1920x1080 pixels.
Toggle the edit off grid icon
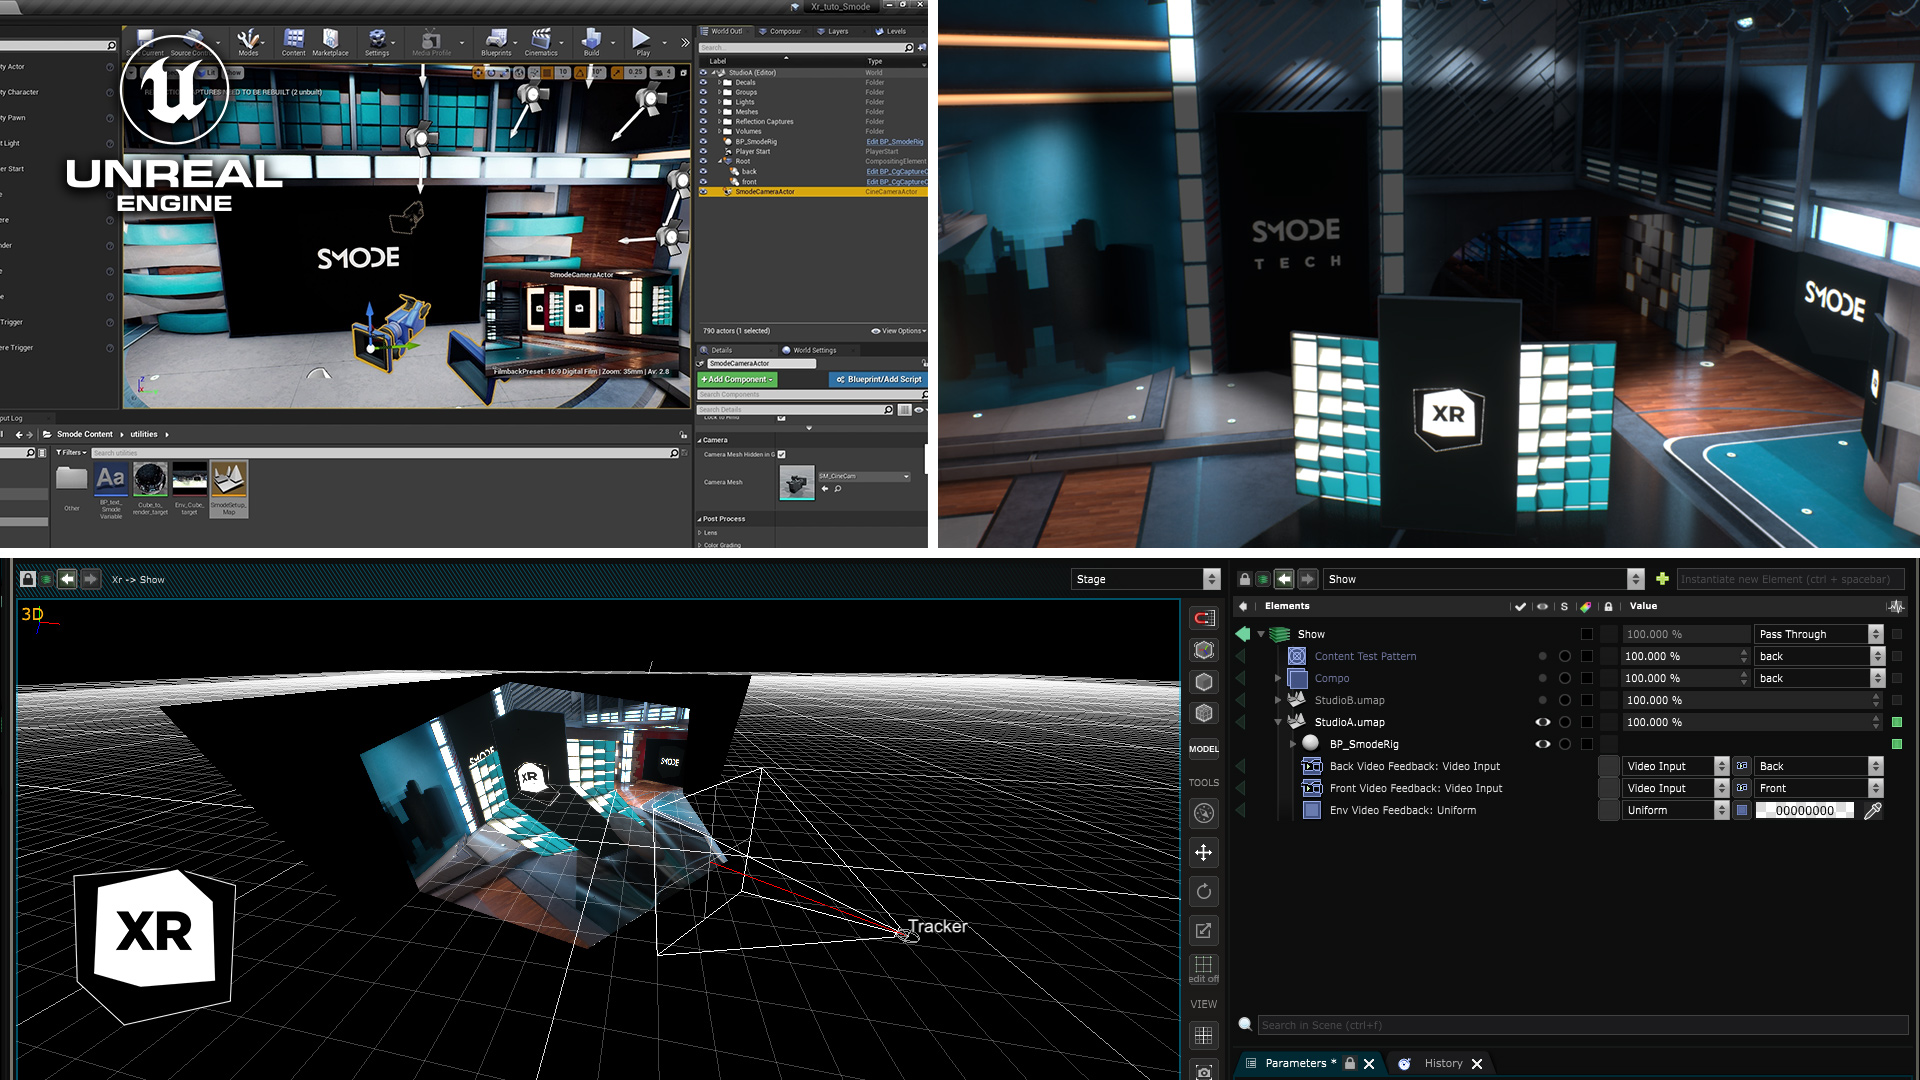1204,968
